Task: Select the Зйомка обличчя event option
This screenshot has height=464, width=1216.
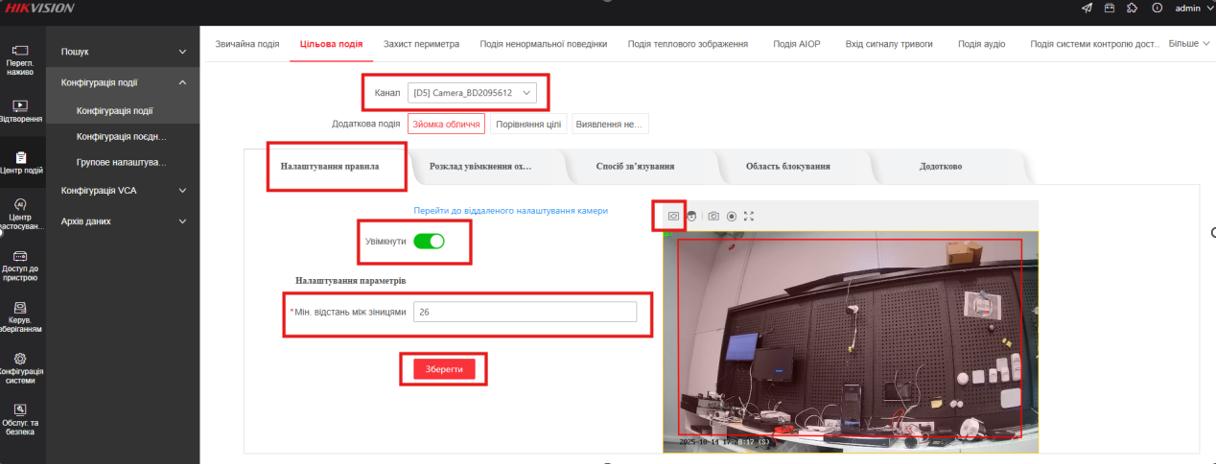Action: point(446,124)
